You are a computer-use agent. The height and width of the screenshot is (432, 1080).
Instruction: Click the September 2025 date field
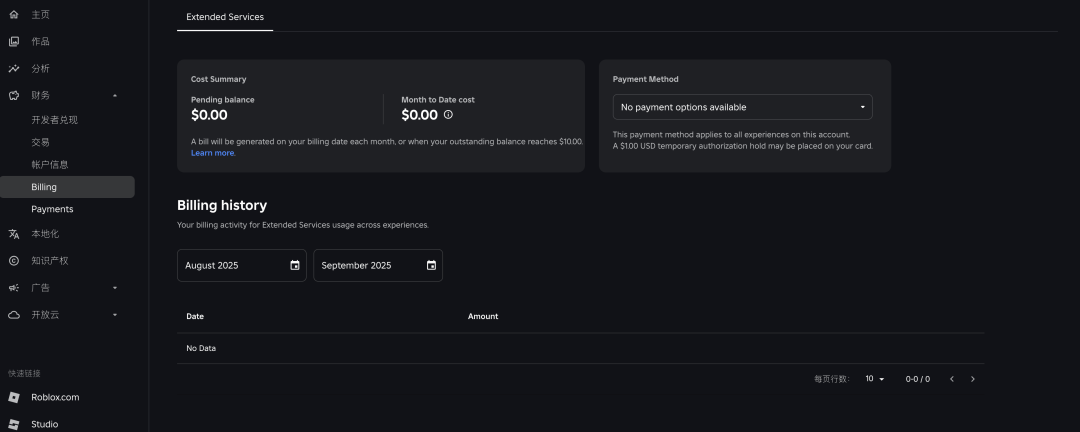pyautogui.click(x=378, y=265)
